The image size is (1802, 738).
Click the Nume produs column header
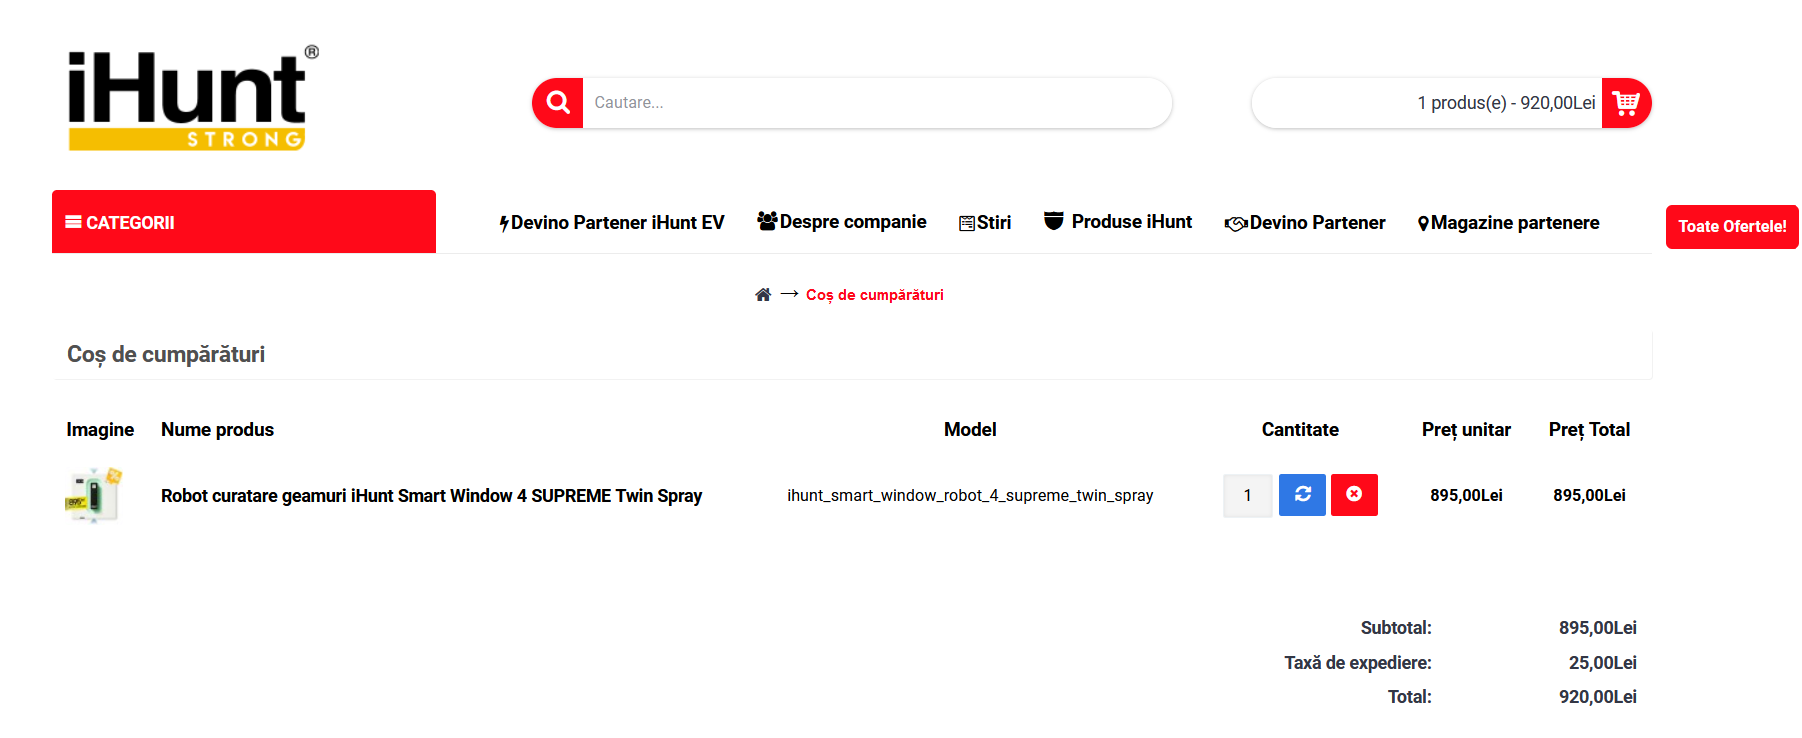point(218,430)
